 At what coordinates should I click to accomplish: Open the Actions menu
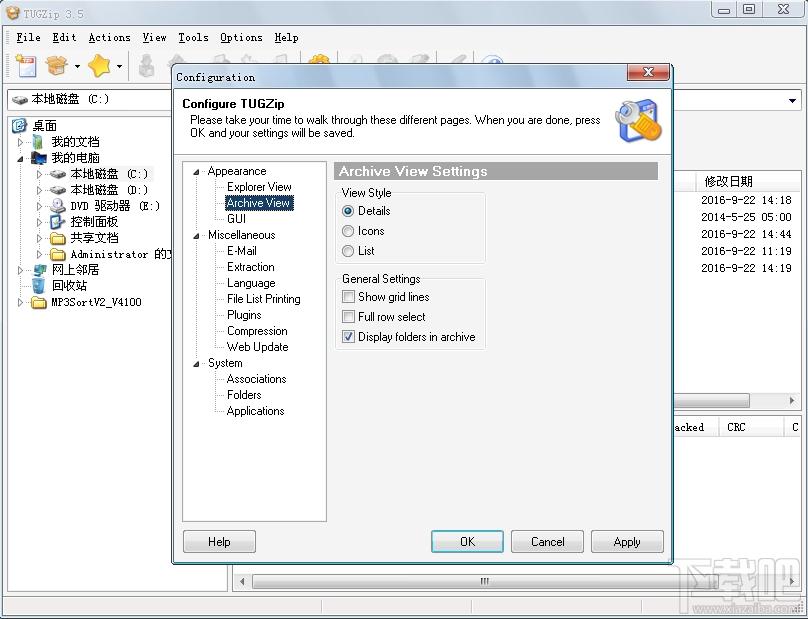(x=109, y=37)
